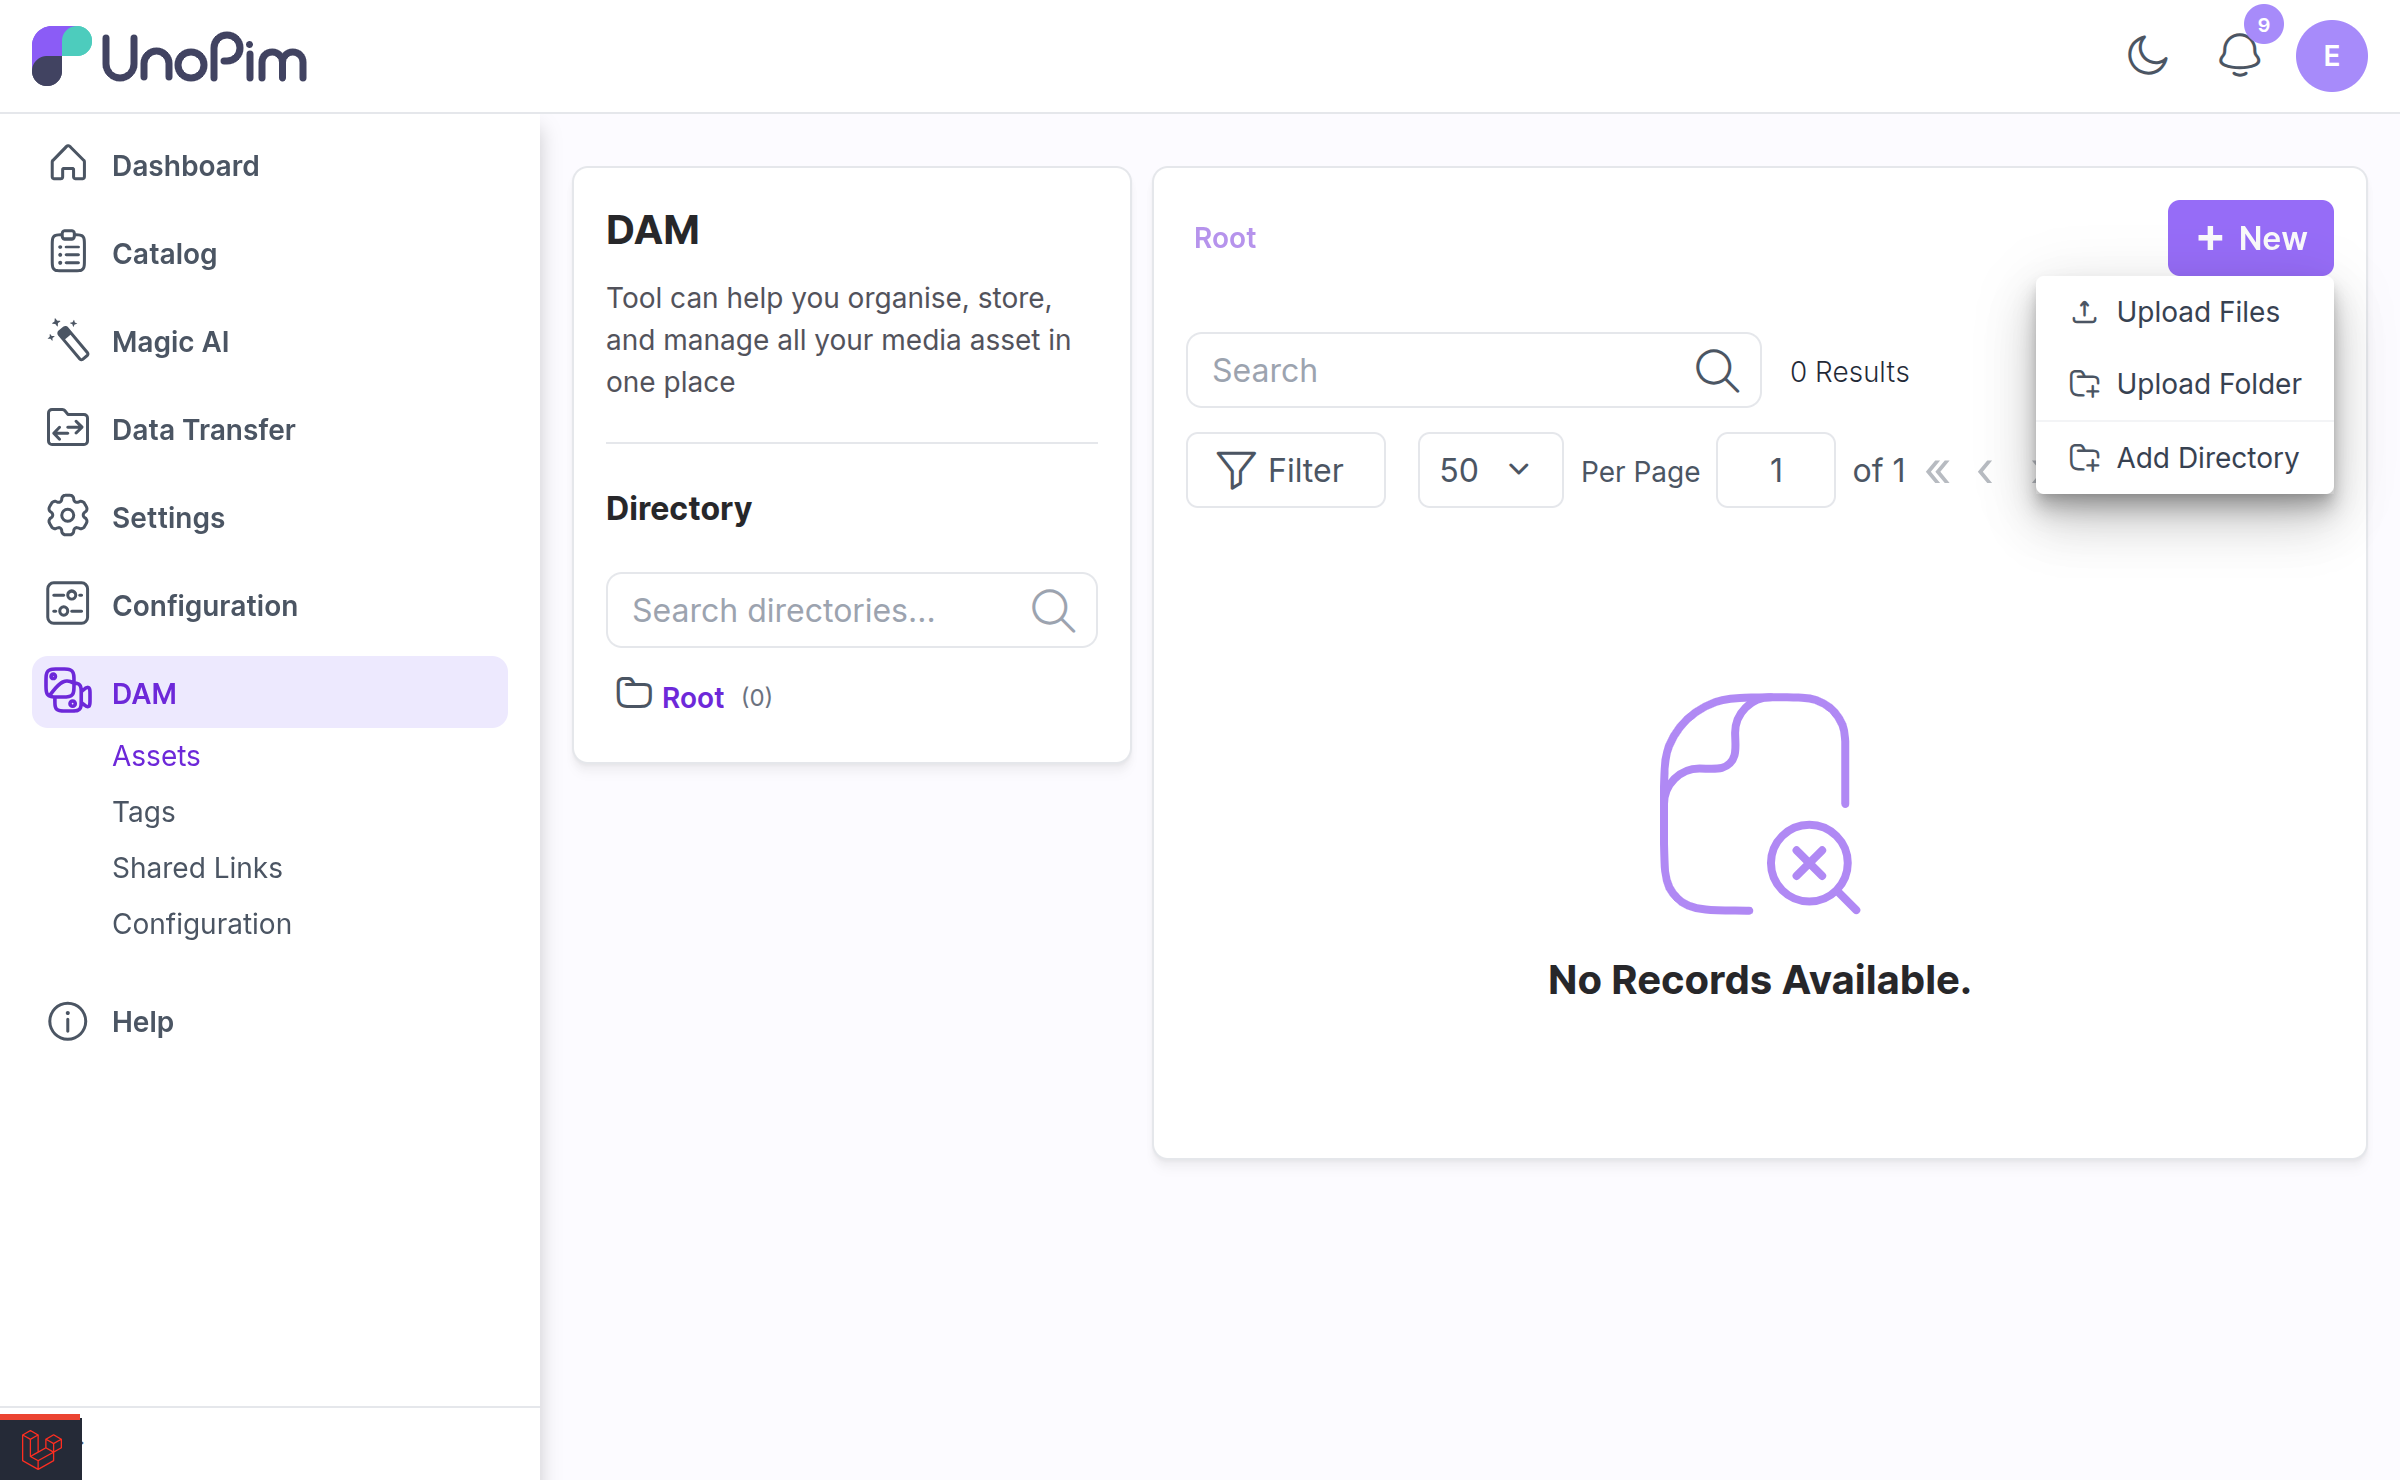Toggle dark mode with the moon icon
Image resolution: width=2400 pixels, height=1480 pixels.
(2147, 56)
